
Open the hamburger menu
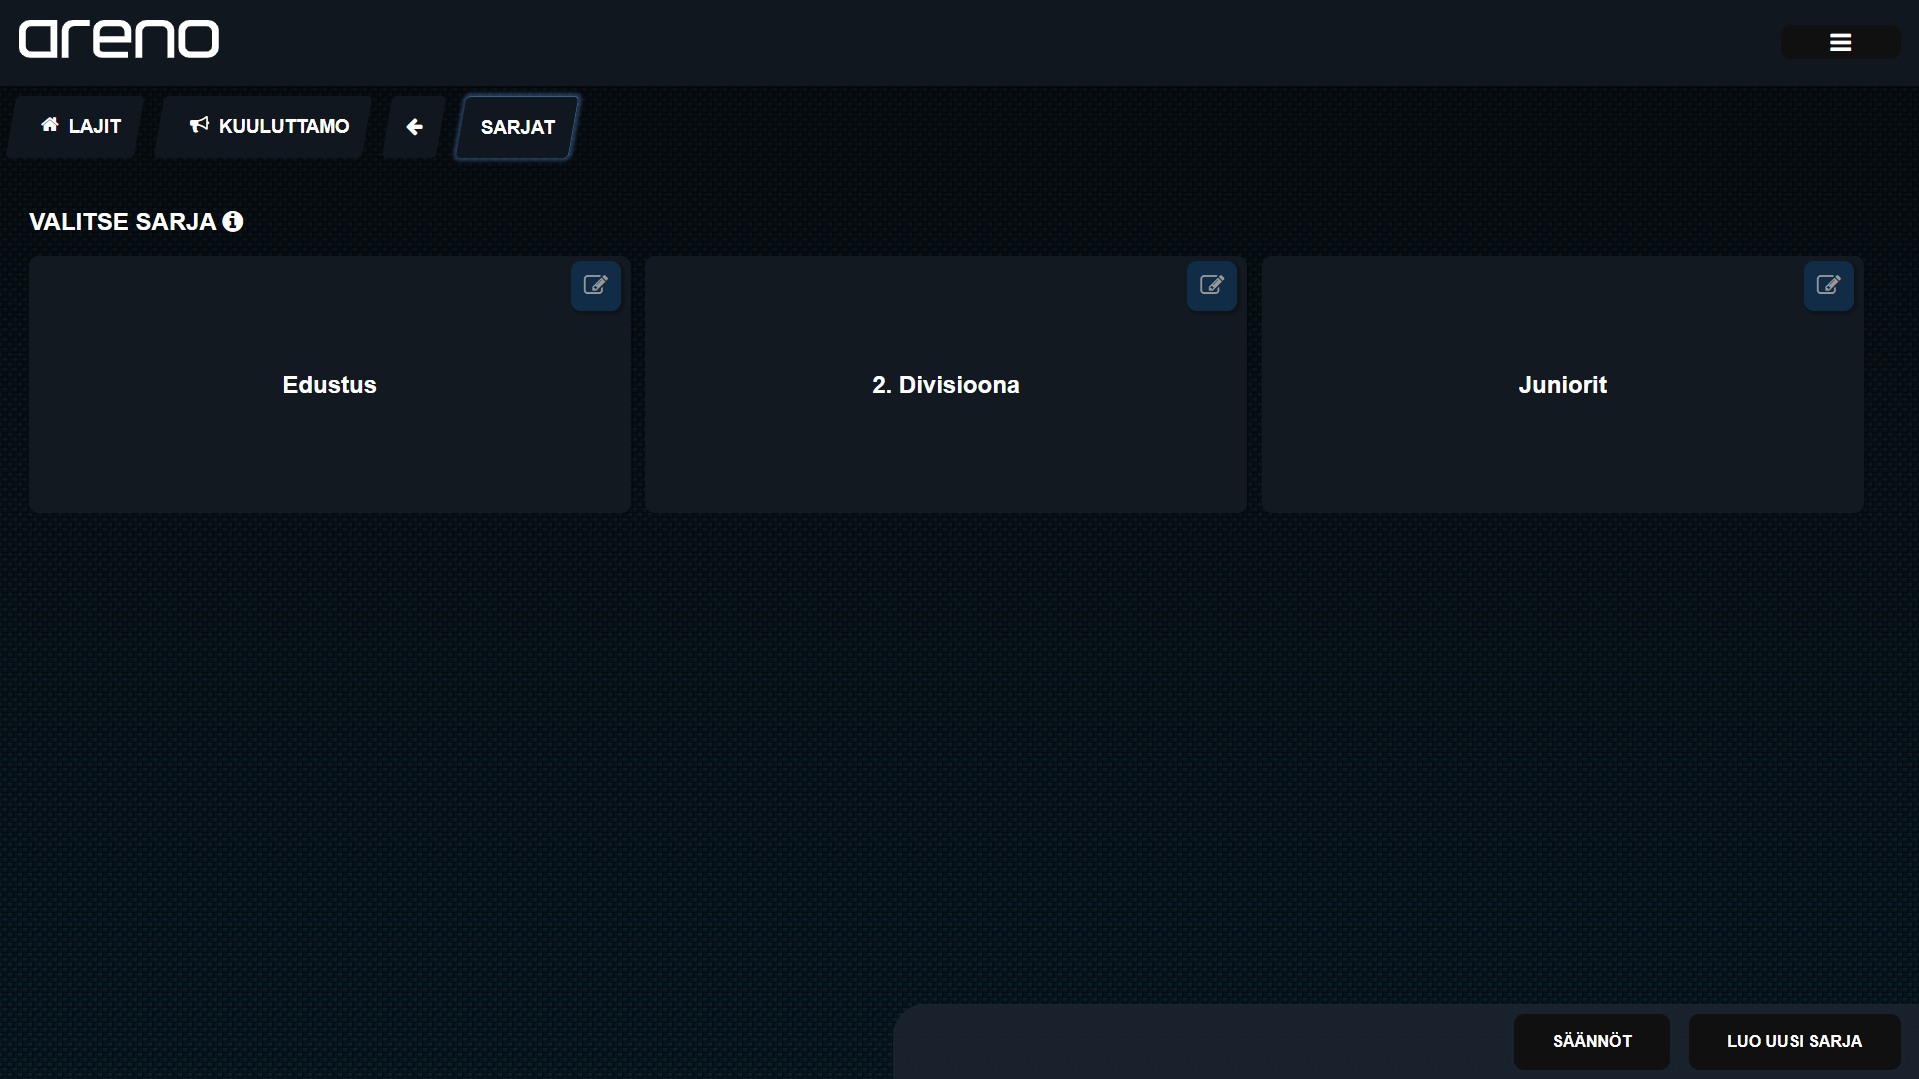[x=1840, y=42]
